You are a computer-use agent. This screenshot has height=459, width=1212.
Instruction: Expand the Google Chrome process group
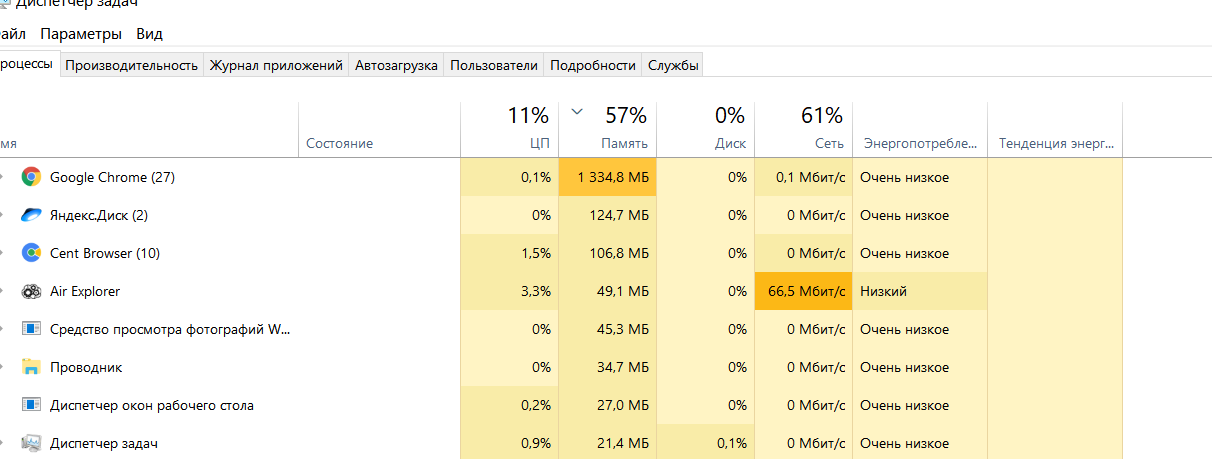pos(3,177)
